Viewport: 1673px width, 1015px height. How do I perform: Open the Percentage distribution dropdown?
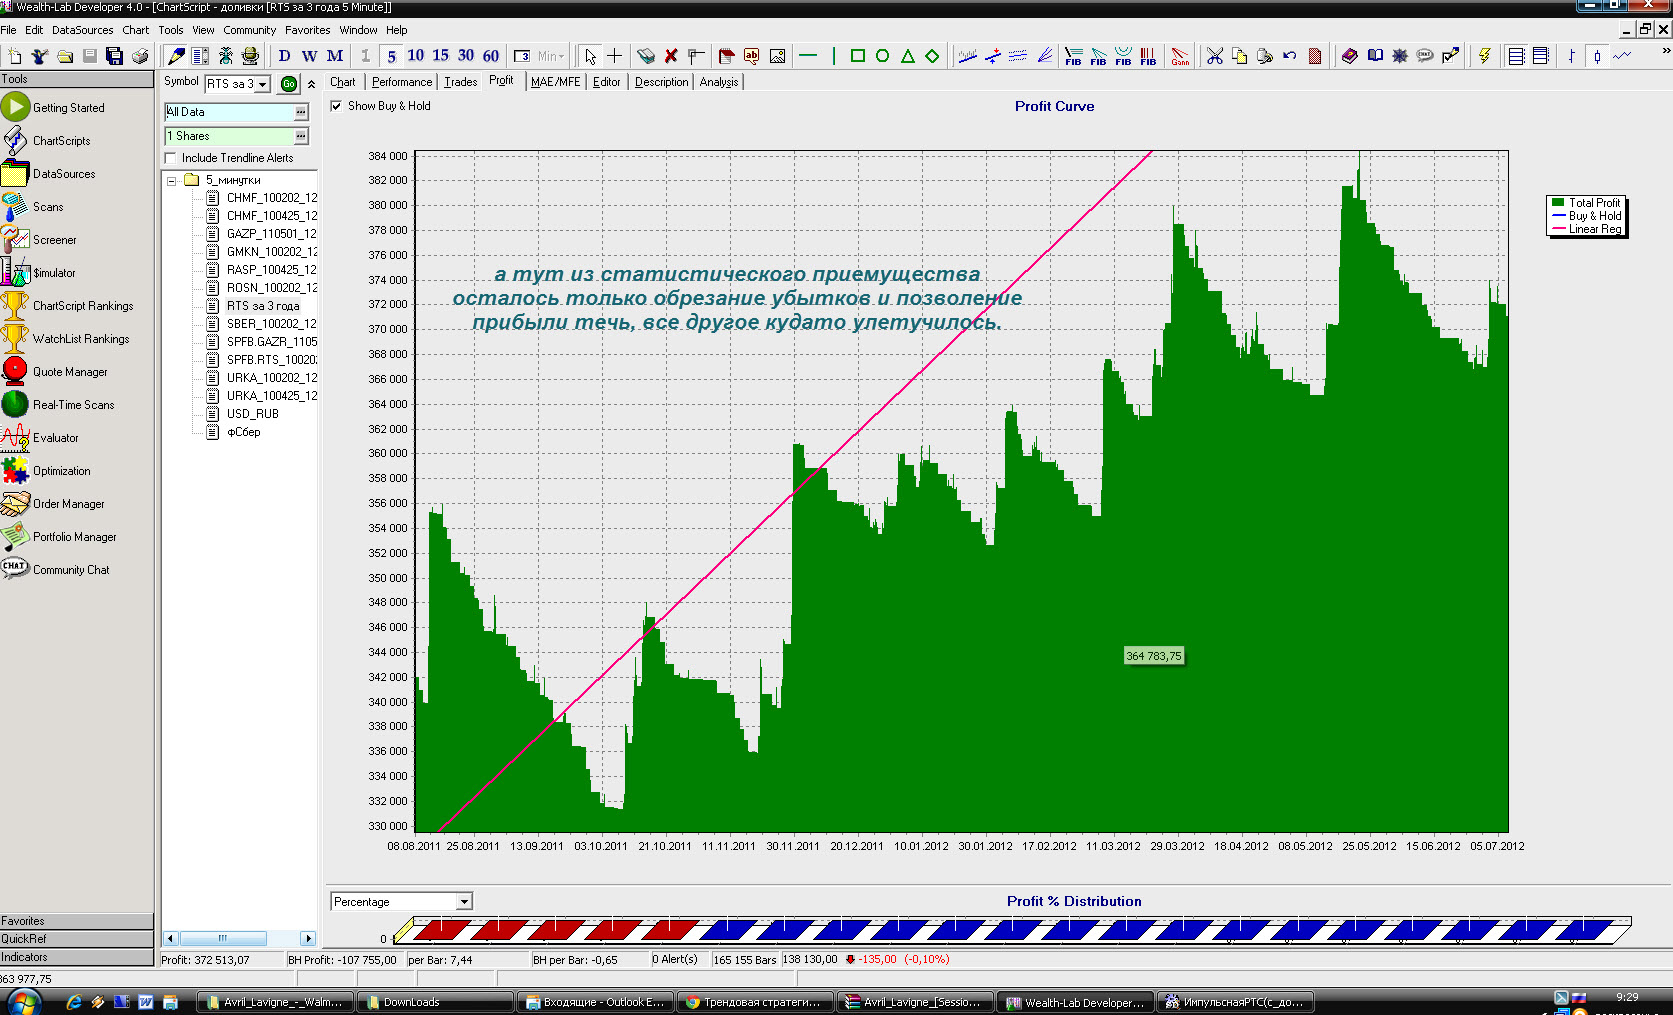pyautogui.click(x=464, y=902)
